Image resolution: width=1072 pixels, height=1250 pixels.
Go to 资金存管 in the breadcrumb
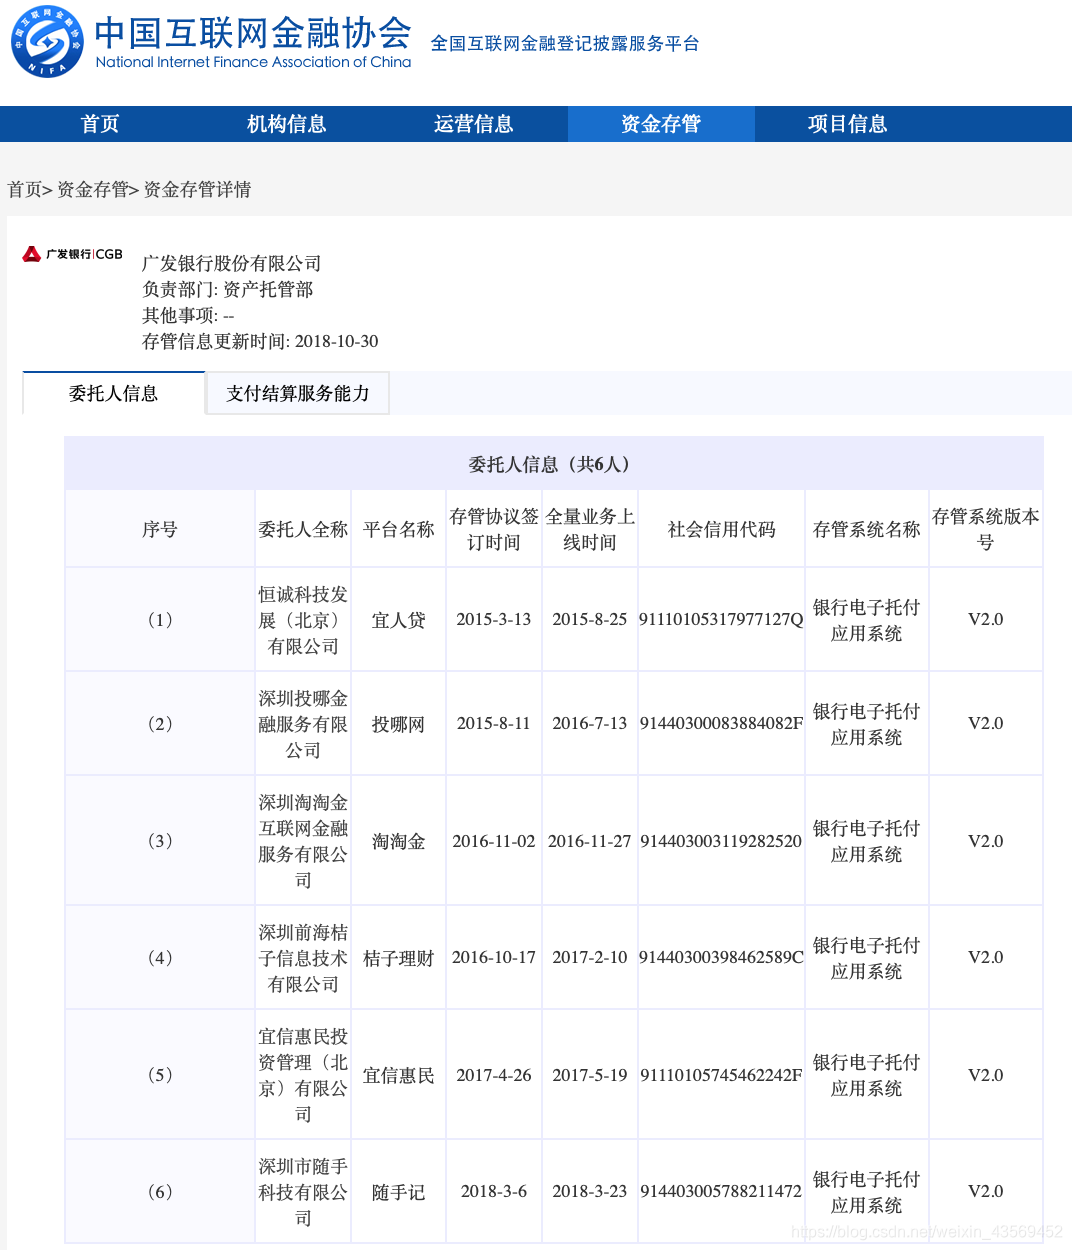coord(93,189)
